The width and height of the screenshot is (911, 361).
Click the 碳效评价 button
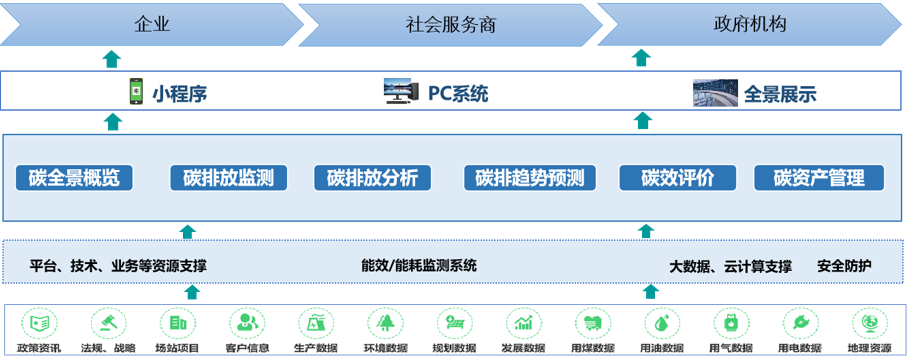pos(678,178)
